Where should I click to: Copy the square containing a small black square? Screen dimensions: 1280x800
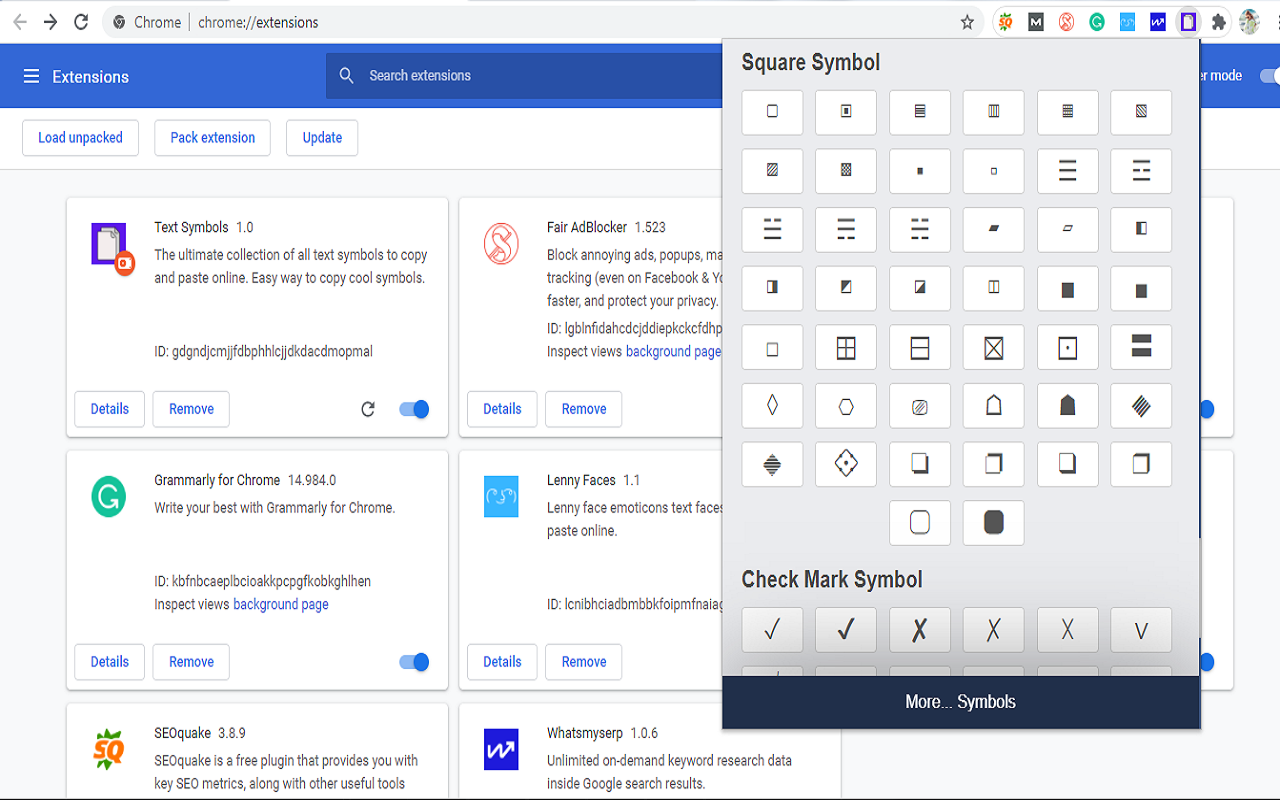tap(846, 112)
